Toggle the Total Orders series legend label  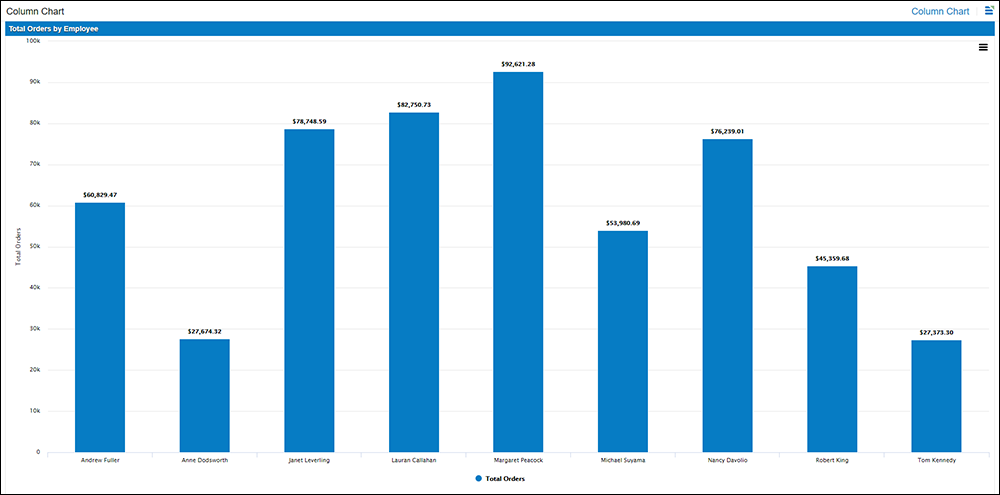(505, 479)
